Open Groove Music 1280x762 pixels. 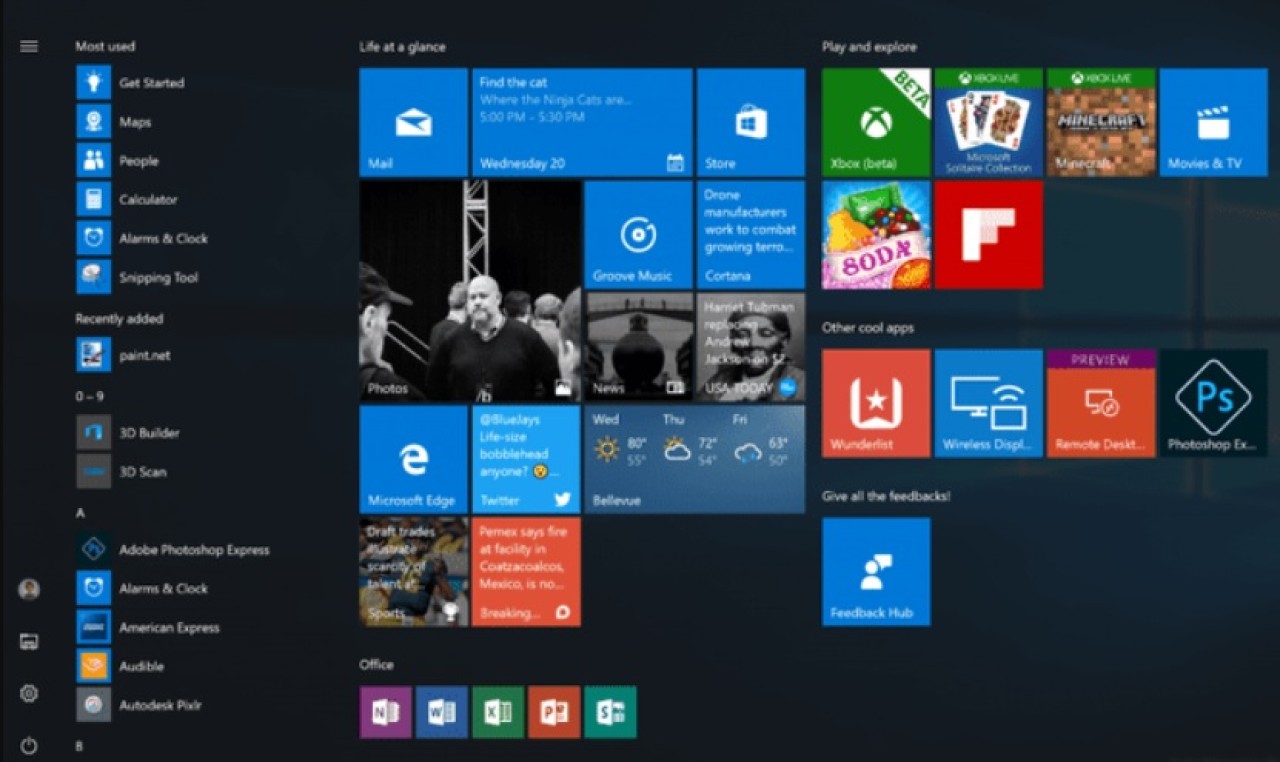pos(637,234)
